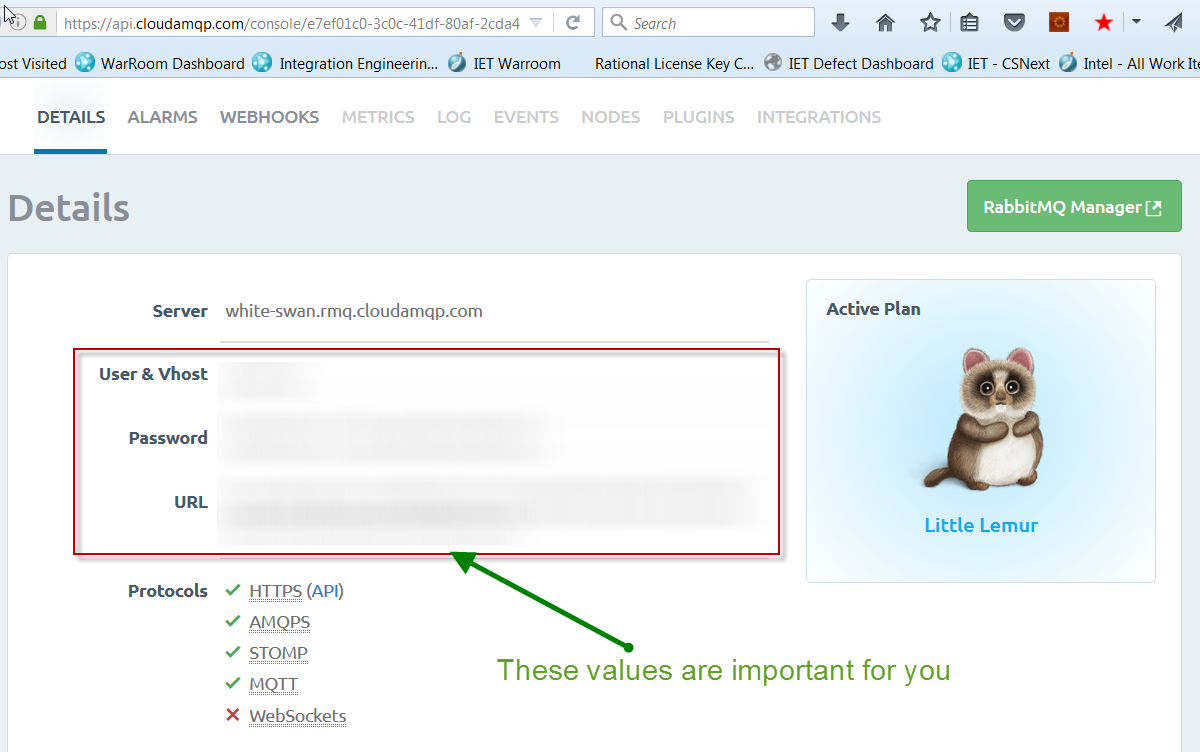Viewport: 1200px width, 752px height.
Task: Click the User & Vhost label
Action: 154,374
